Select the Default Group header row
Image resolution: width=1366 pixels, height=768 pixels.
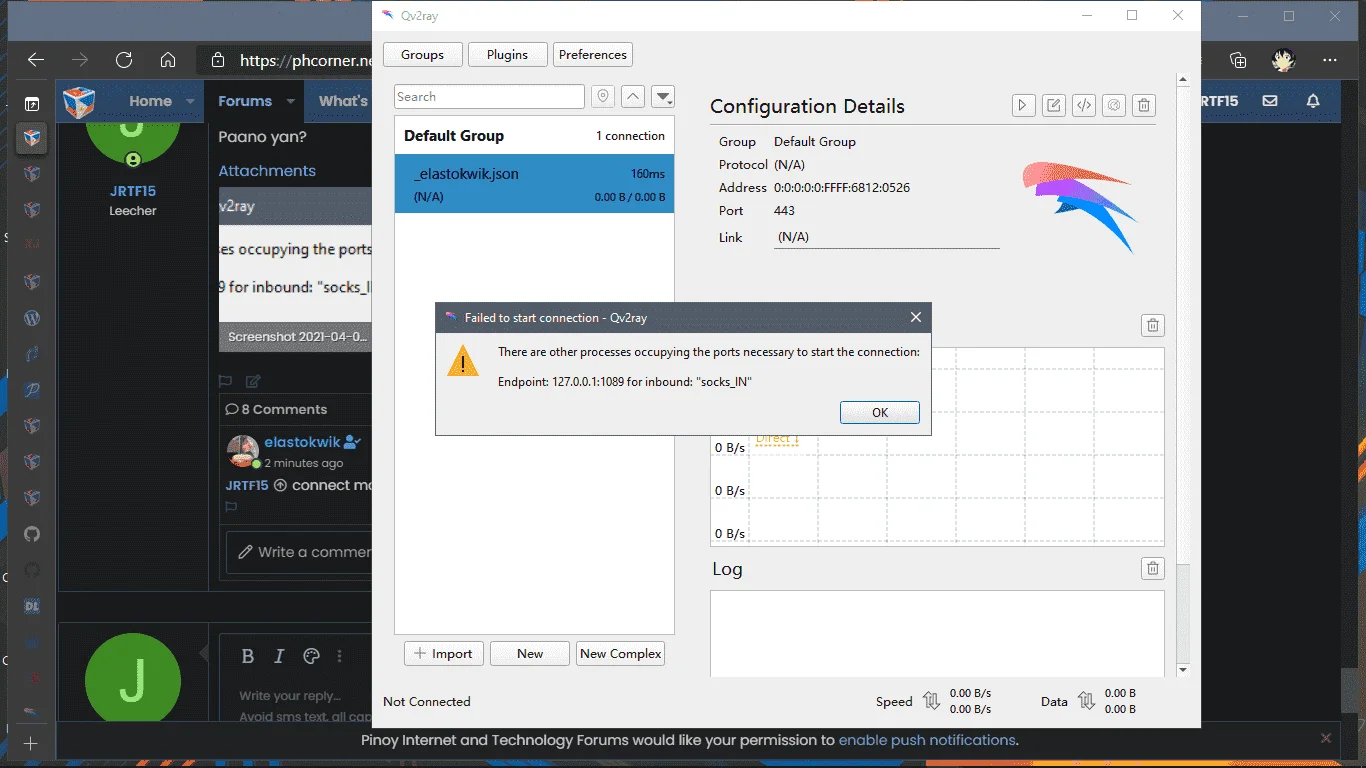tap(534, 136)
